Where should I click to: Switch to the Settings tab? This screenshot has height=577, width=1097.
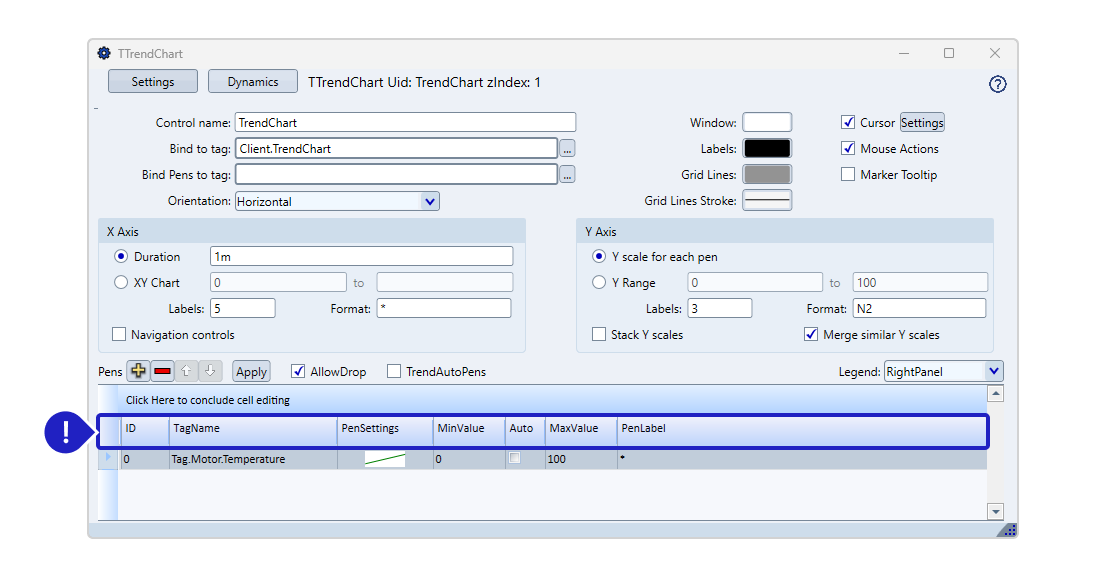pos(153,82)
